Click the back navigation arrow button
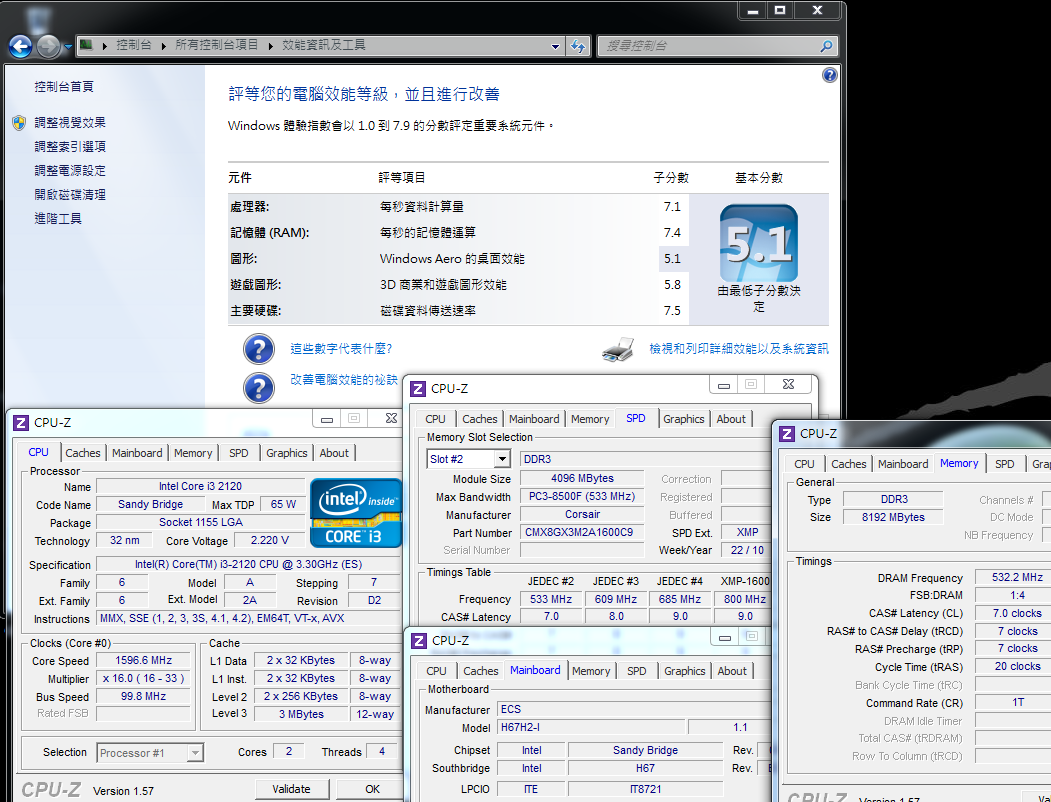Screen dimensions: 1051x802 coord(20,46)
